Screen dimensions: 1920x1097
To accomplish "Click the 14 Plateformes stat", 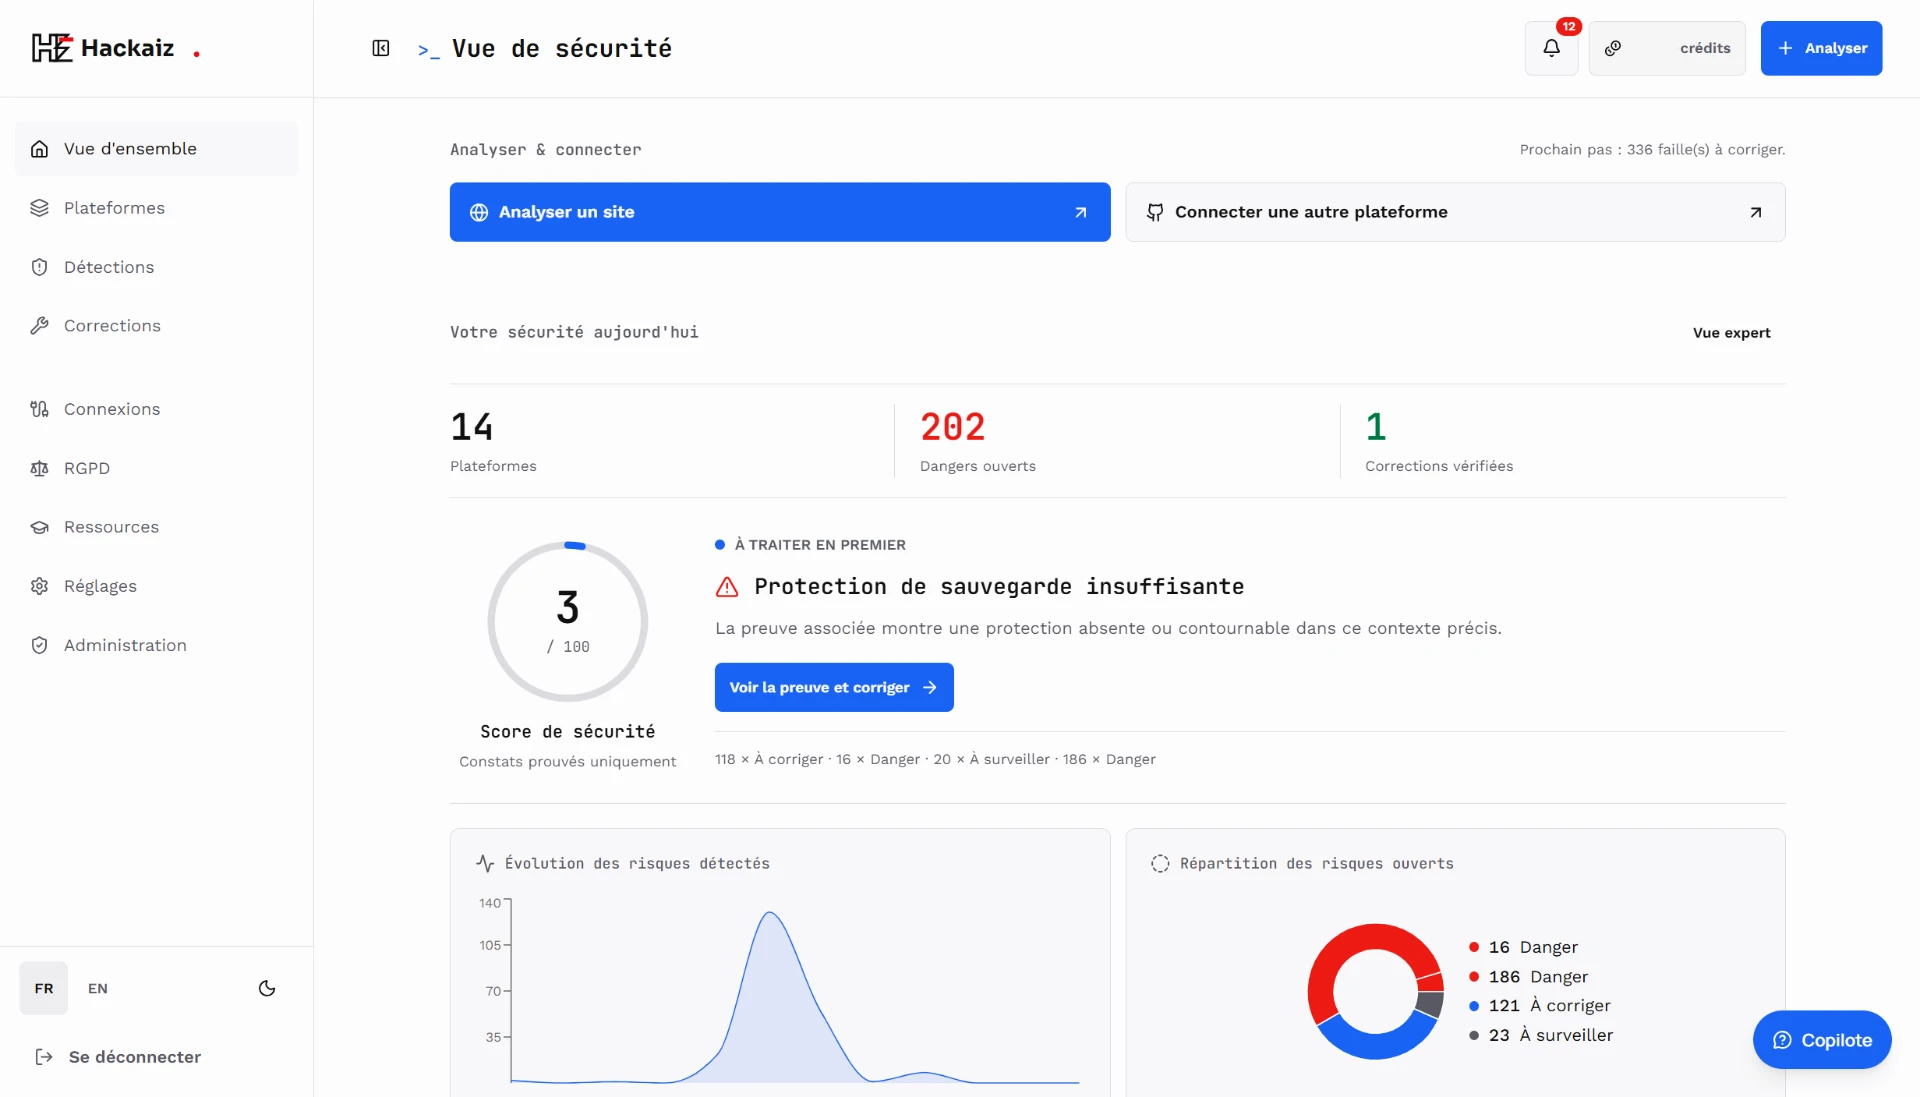I will coord(493,441).
